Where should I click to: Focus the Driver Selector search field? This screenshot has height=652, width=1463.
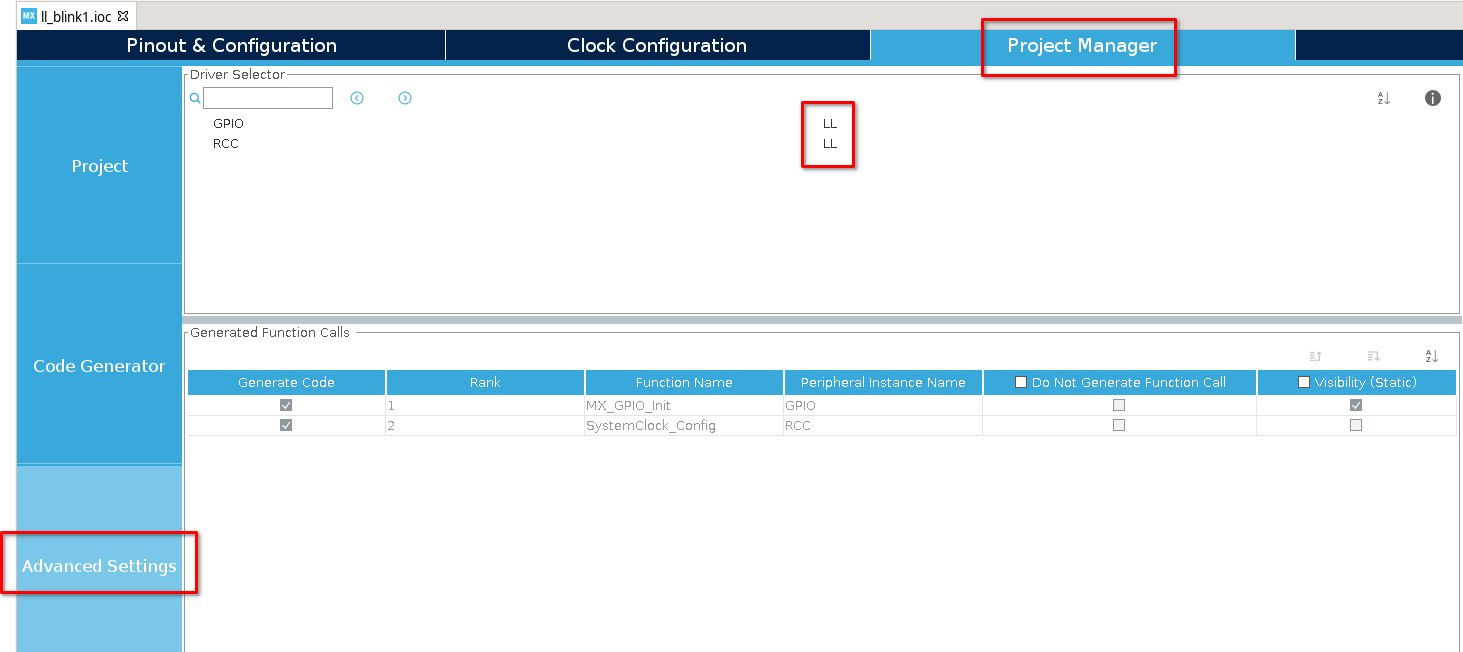coord(268,98)
